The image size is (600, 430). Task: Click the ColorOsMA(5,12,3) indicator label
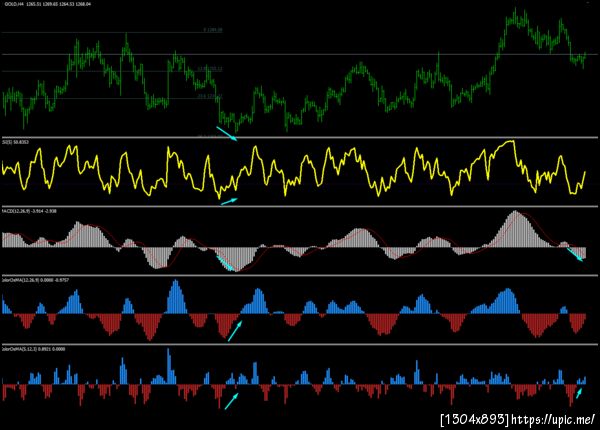pyautogui.click(x=33, y=349)
